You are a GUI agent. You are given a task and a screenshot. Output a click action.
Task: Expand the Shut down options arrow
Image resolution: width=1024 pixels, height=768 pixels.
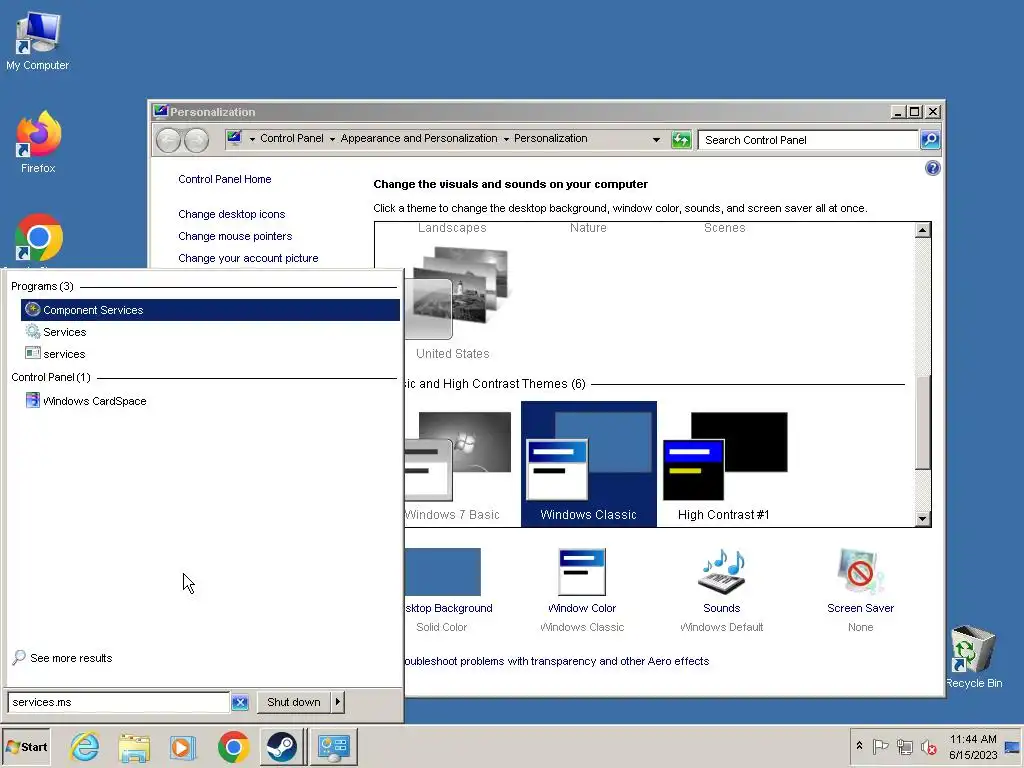[x=338, y=702]
